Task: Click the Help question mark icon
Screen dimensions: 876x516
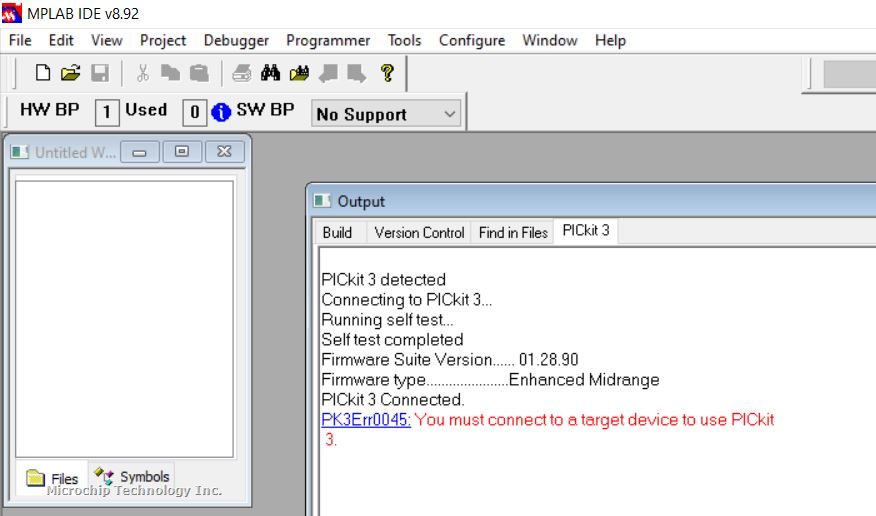Action: [387, 72]
